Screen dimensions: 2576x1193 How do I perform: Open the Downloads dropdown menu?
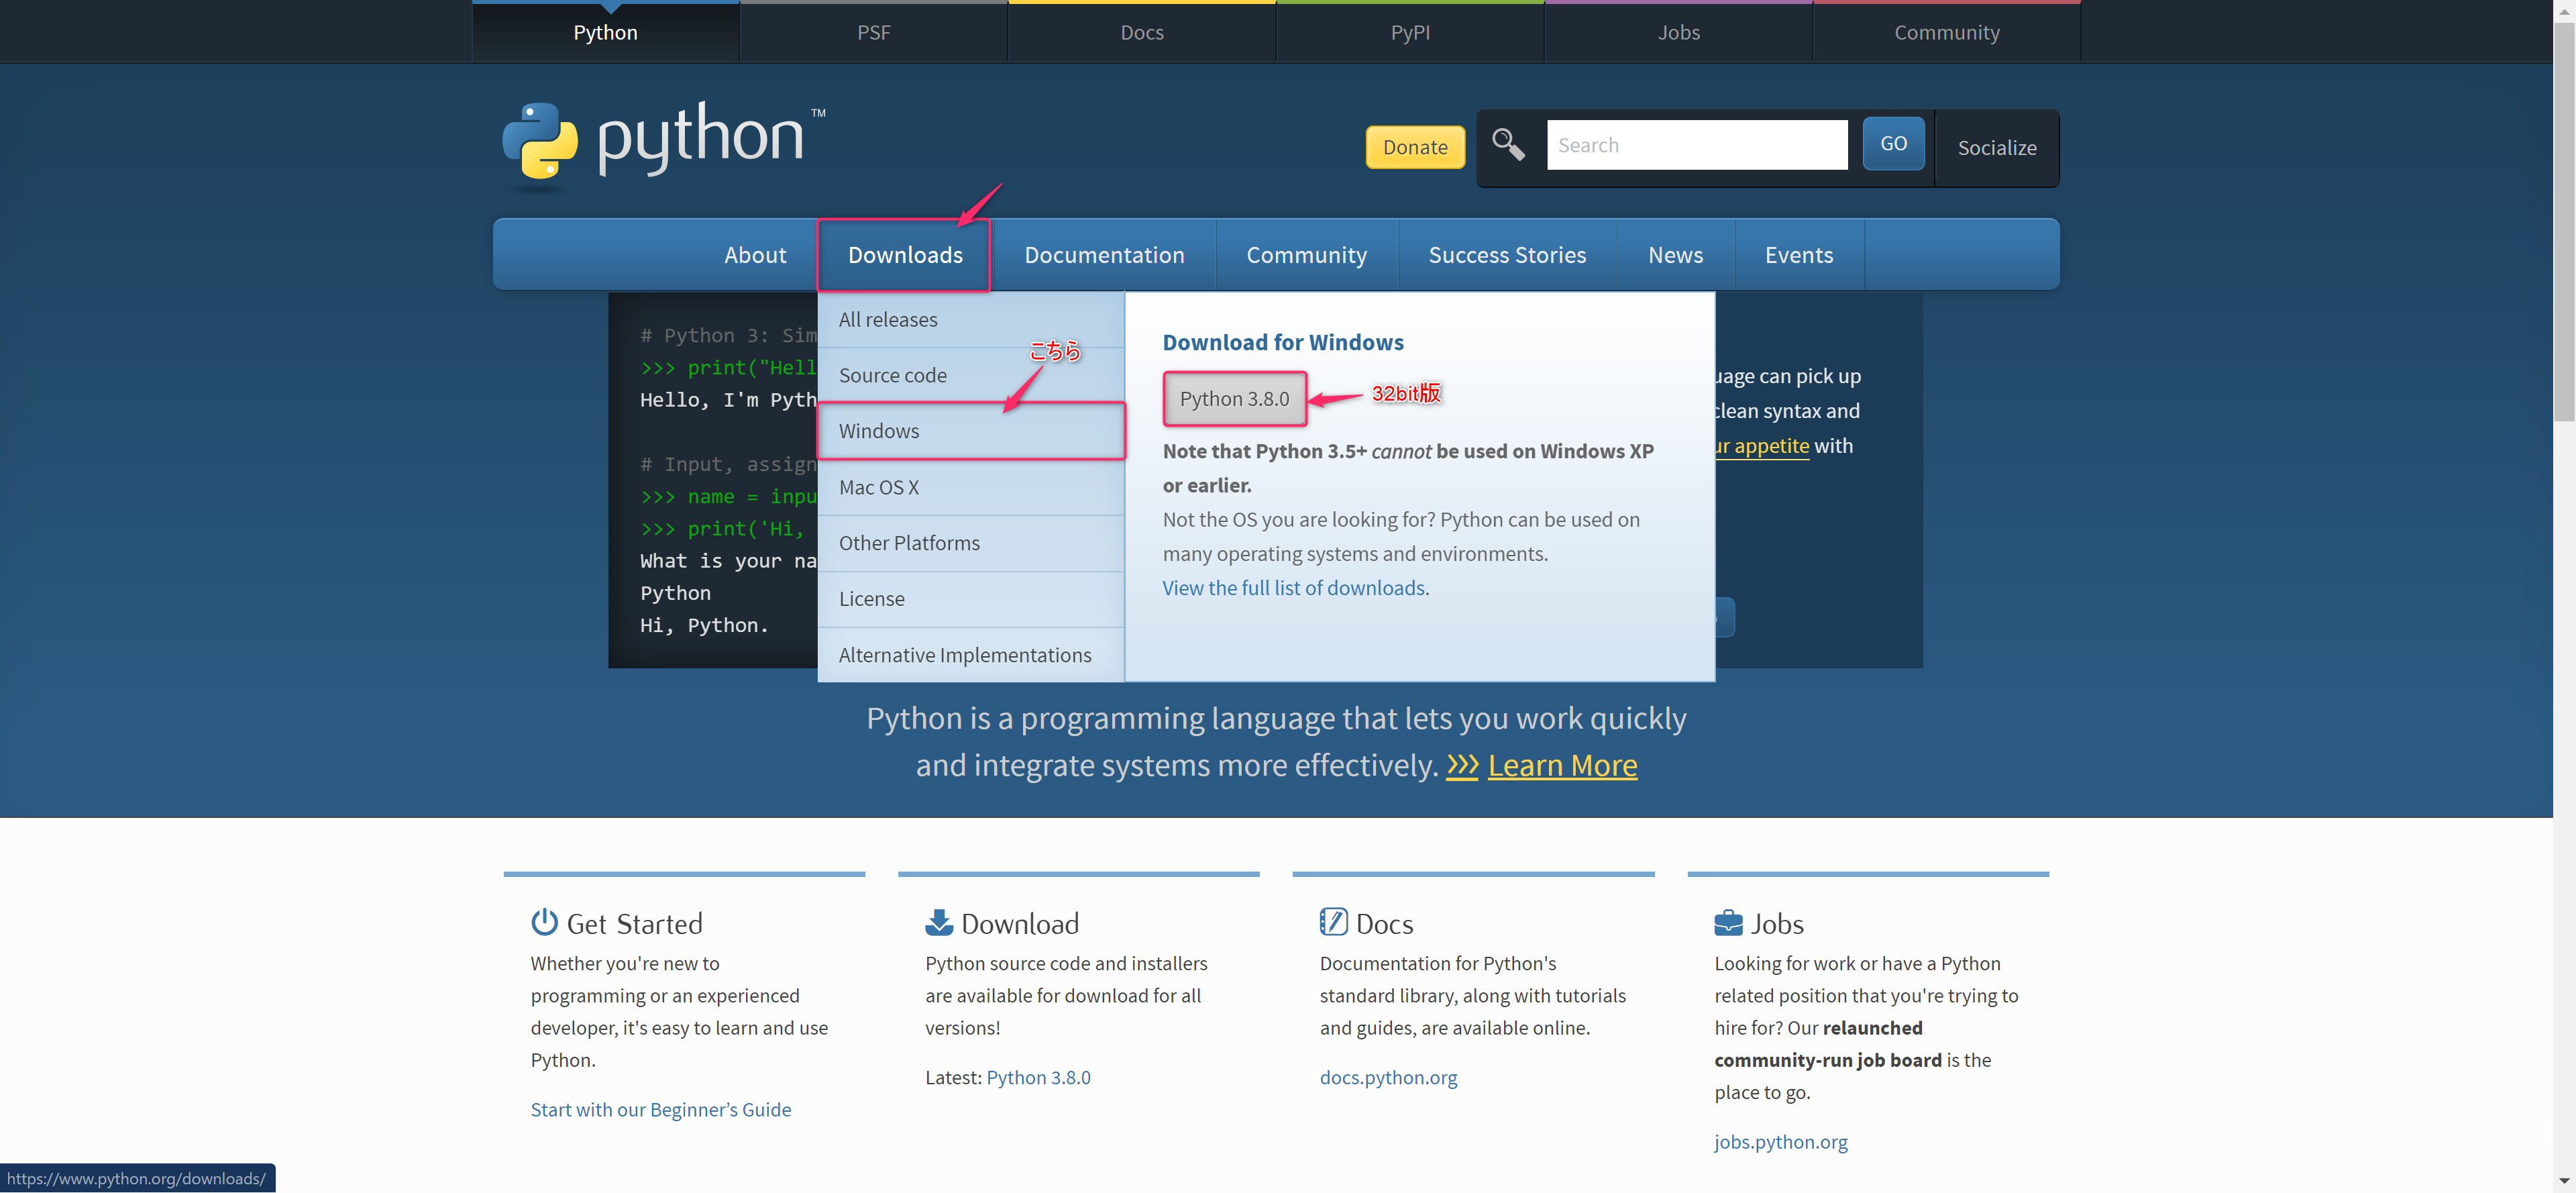tap(904, 255)
